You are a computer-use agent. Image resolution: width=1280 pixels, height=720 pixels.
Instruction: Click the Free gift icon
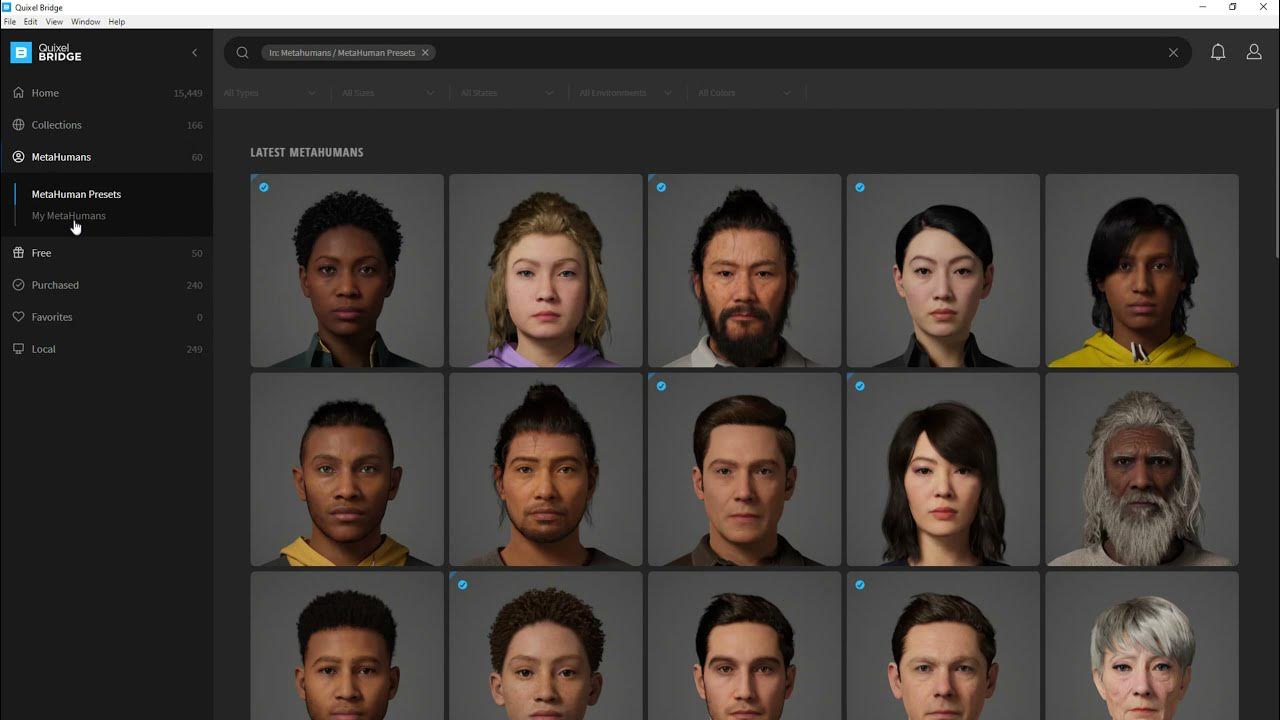pyautogui.click(x=19, y=253)
